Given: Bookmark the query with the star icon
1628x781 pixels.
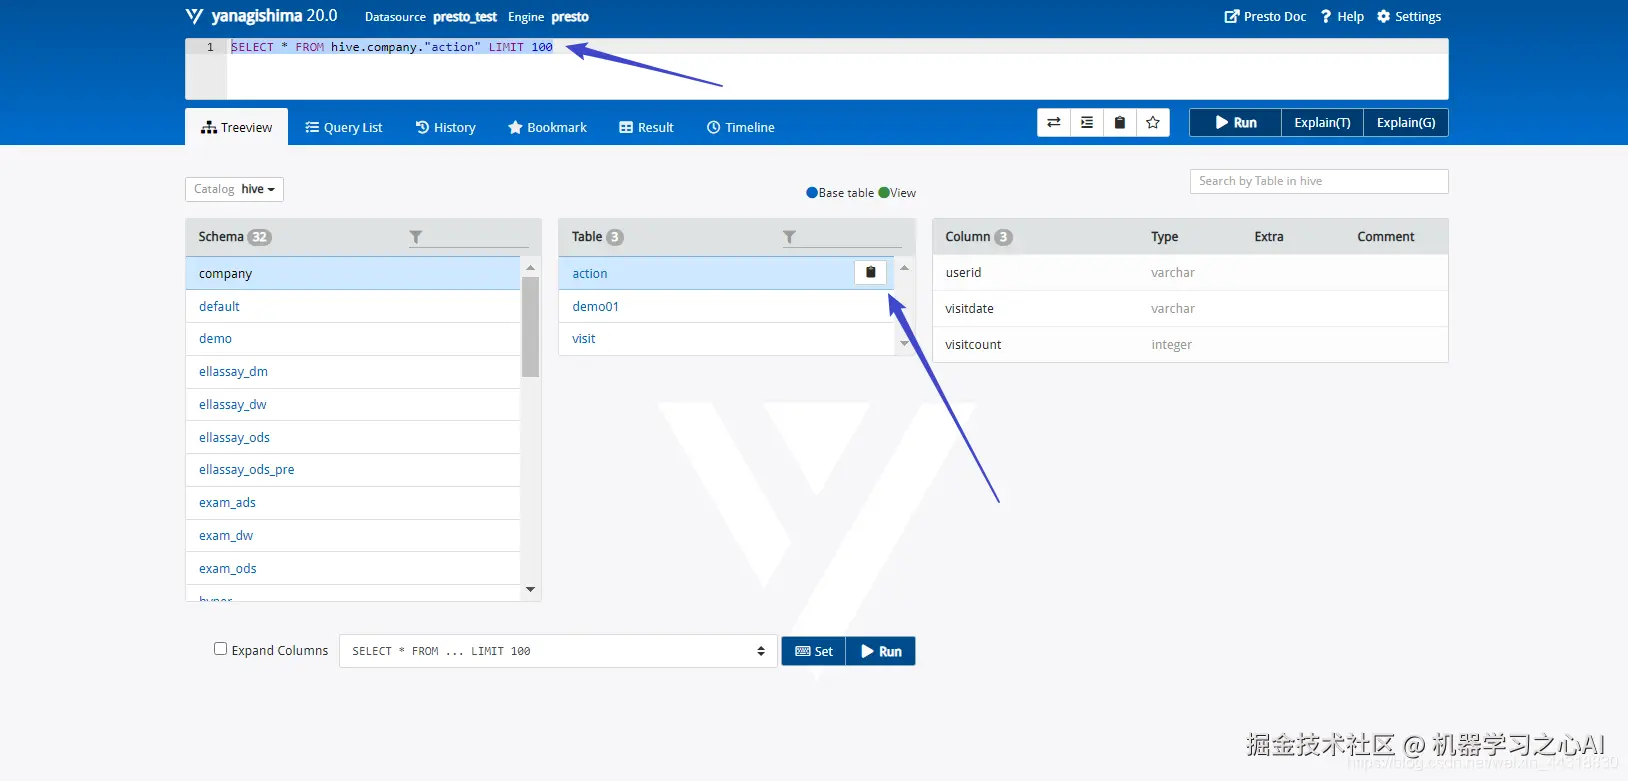Looking at the screenshot, I should pos(1153,123).
